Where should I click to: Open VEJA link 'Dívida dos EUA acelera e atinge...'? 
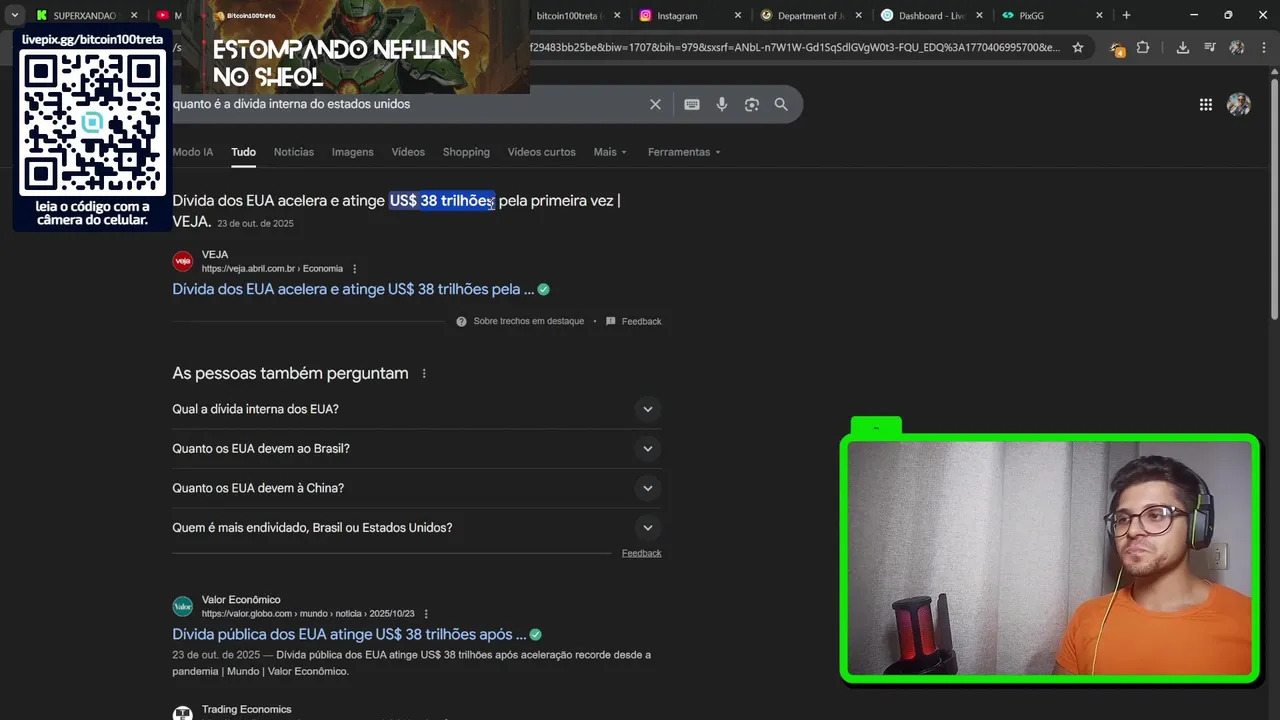tap(353, 289)
